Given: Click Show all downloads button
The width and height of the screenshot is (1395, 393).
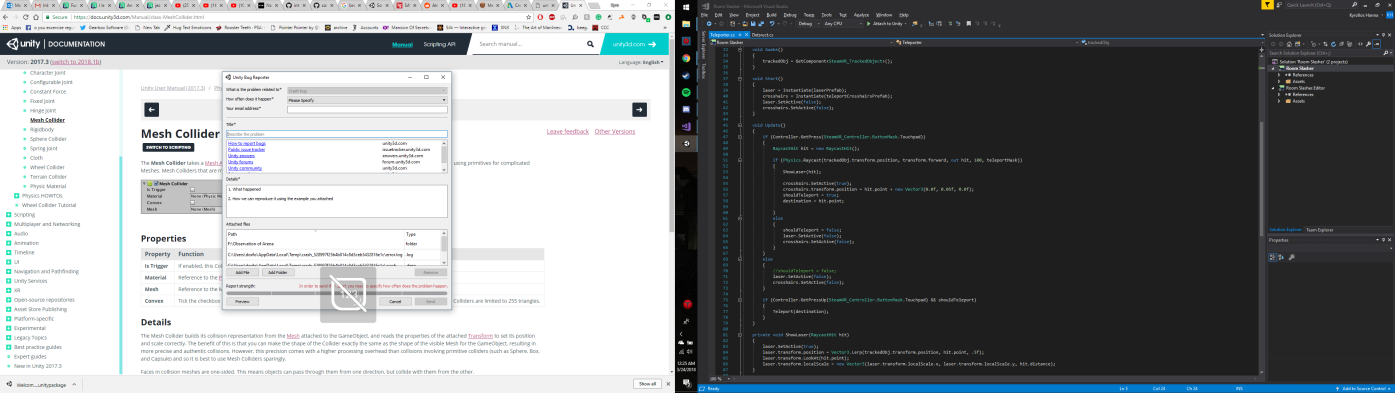Looking at the screenshot, I should [647, 384].
